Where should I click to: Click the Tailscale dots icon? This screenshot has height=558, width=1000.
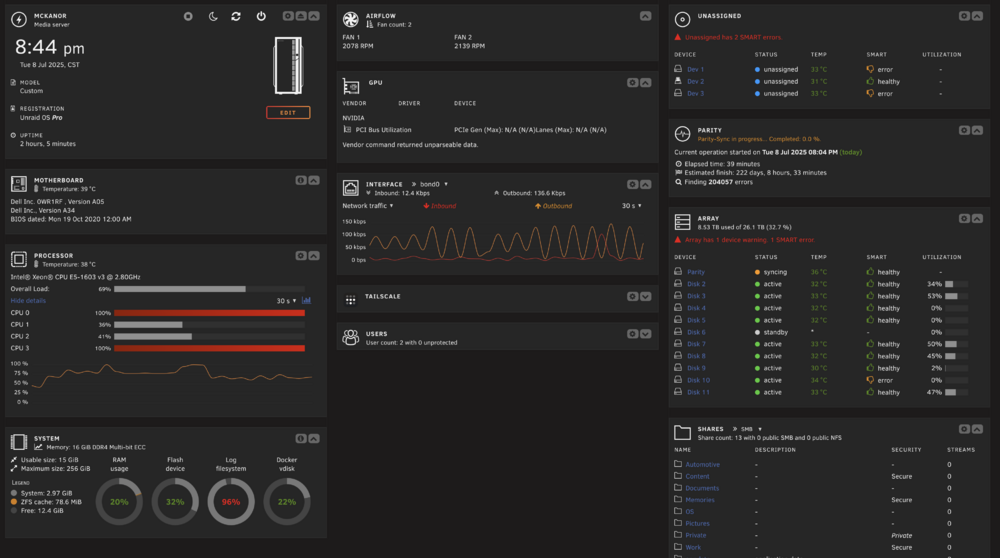tap(351, 300)
